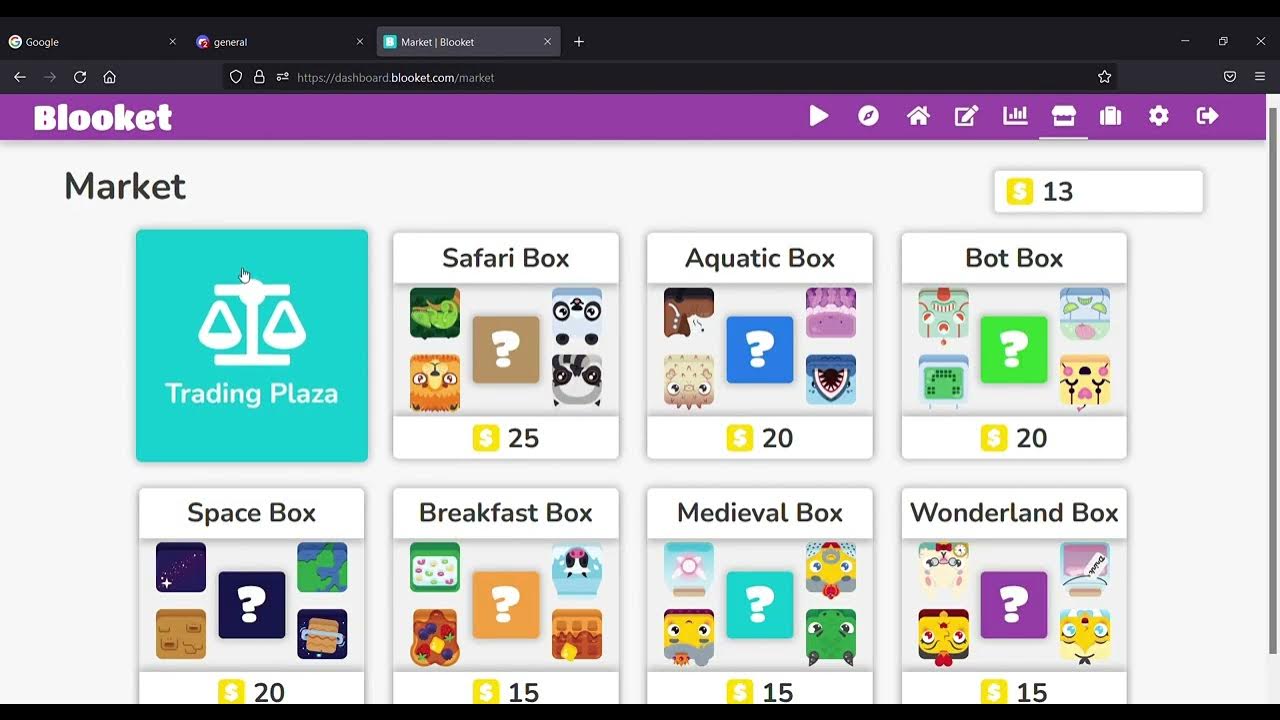Screen dimensions: 1280x720
Task: Click the Safari Box title
Action: (x=506, y=258)
